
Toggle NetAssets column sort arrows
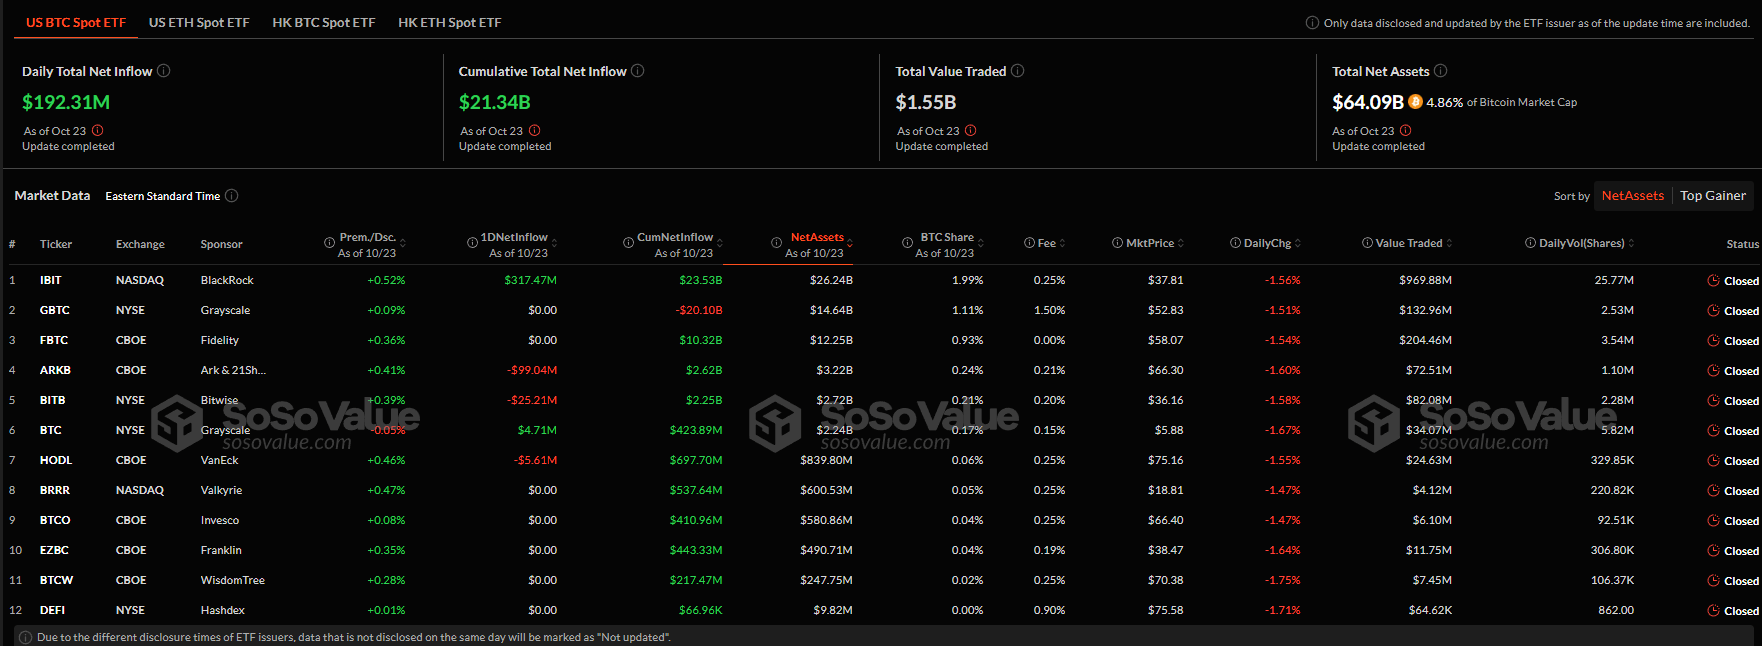pyautogui.click(x=850, y=244)
